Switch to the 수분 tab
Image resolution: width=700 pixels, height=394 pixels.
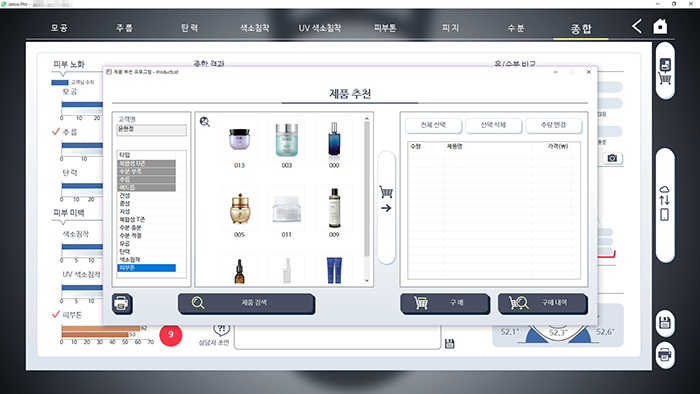(516, 28)
